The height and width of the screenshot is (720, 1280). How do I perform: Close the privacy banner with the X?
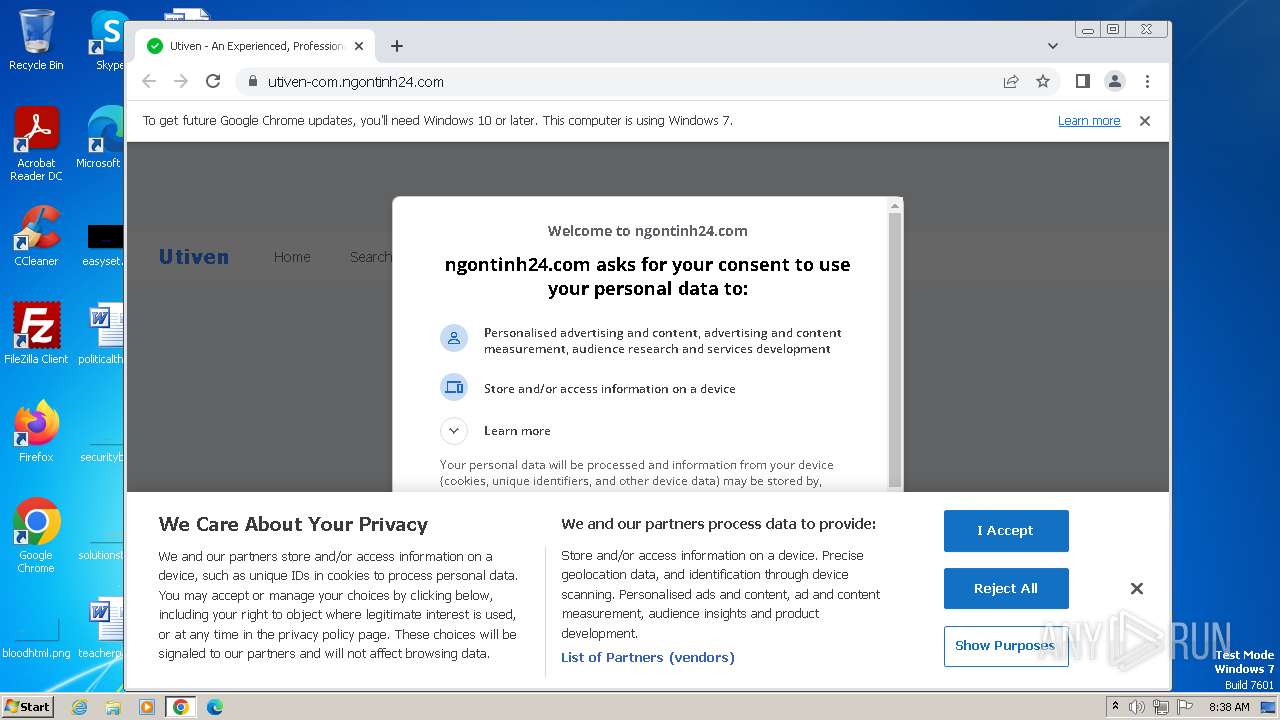(x=1137, y=589)
